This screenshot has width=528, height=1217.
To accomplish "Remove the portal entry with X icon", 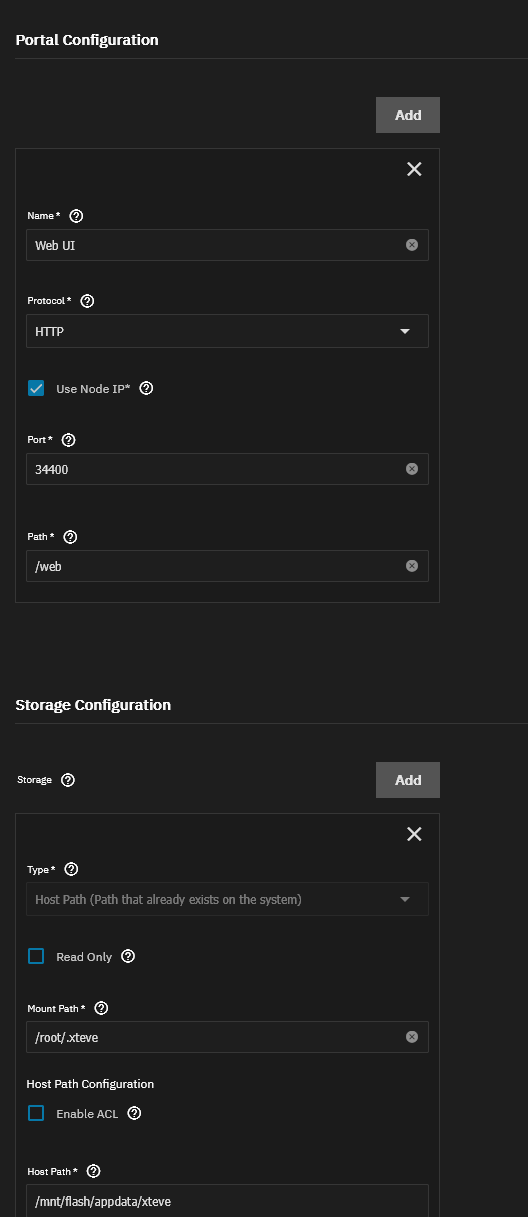I will 414,169.
